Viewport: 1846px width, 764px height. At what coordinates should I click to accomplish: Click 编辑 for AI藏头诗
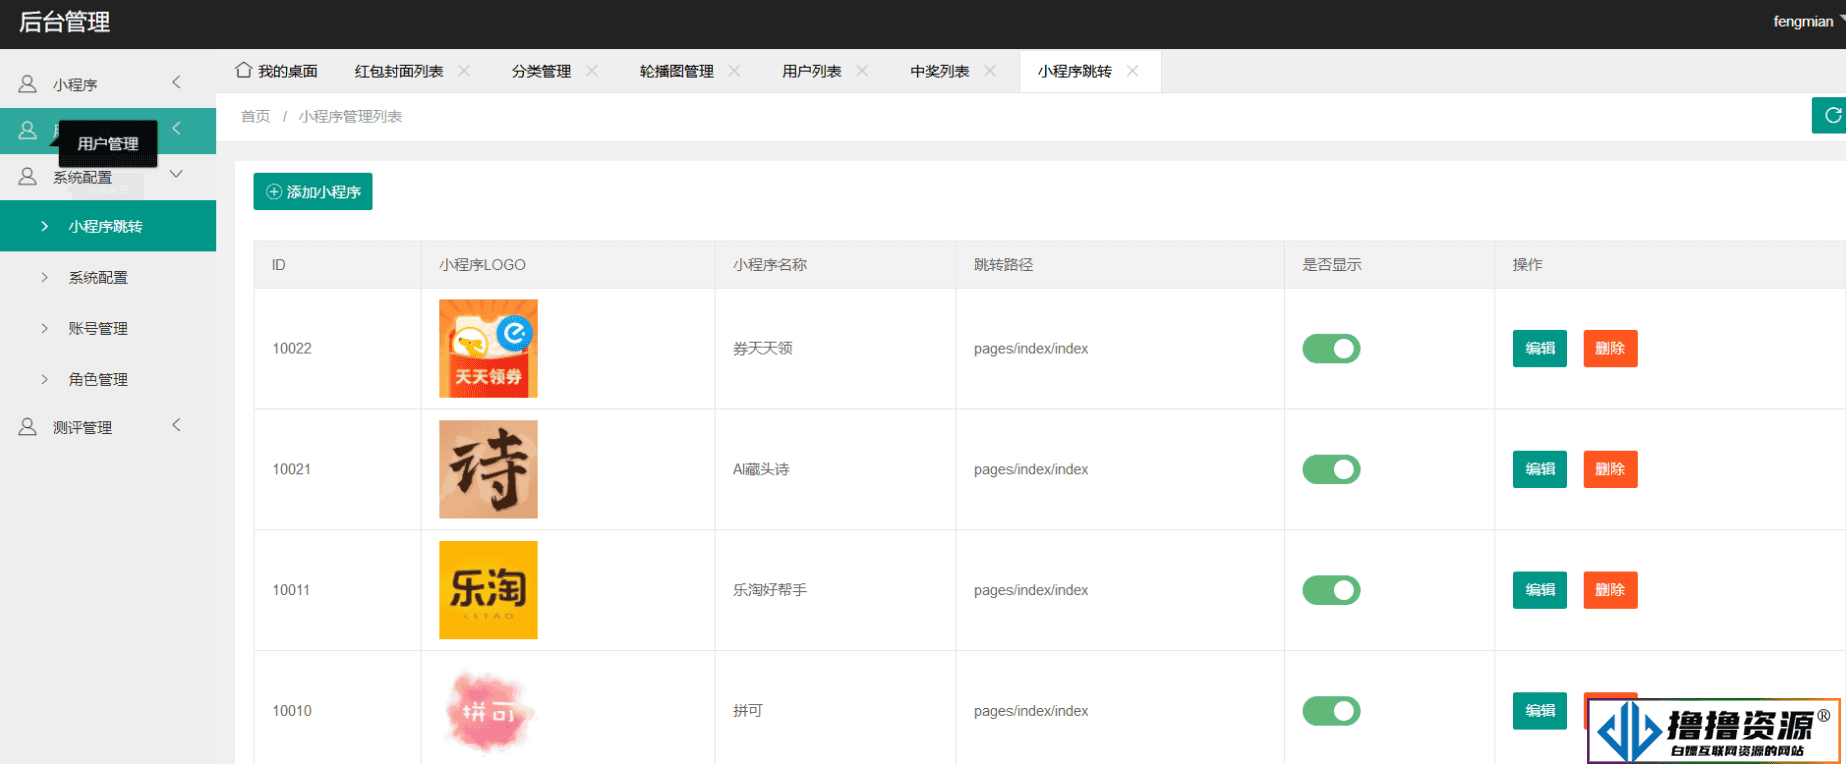tap(1540, 469)
